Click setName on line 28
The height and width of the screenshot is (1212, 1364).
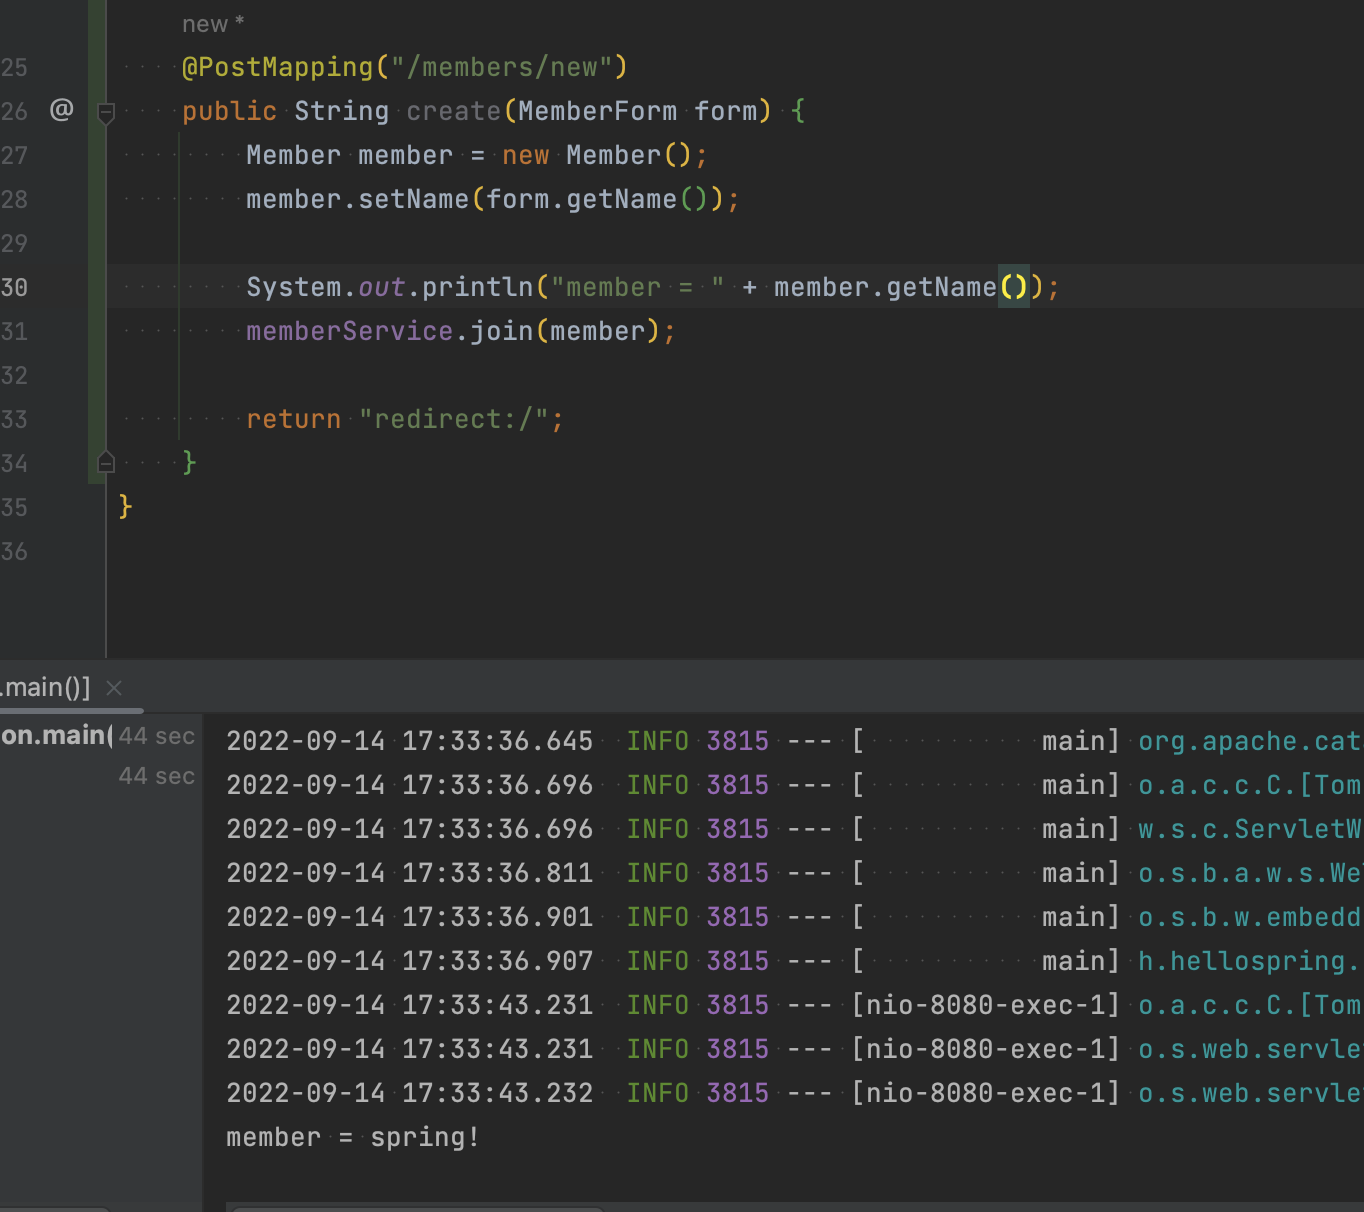point(413,199)
